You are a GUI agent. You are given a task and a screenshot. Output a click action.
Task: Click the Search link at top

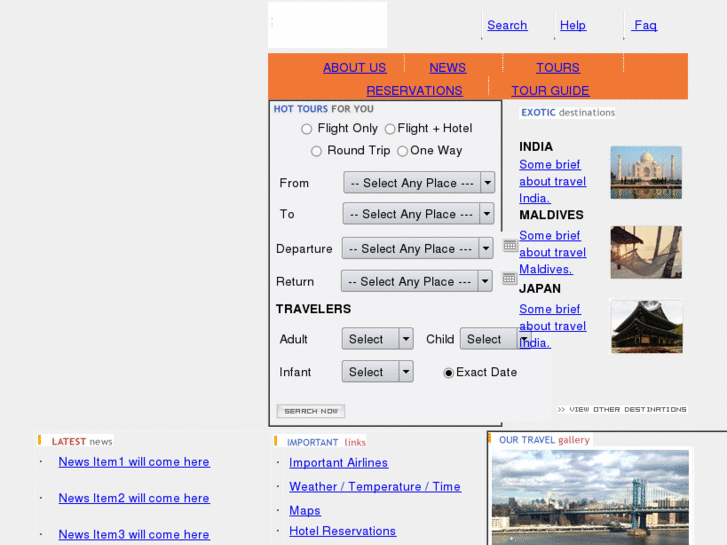pos(507,25)
